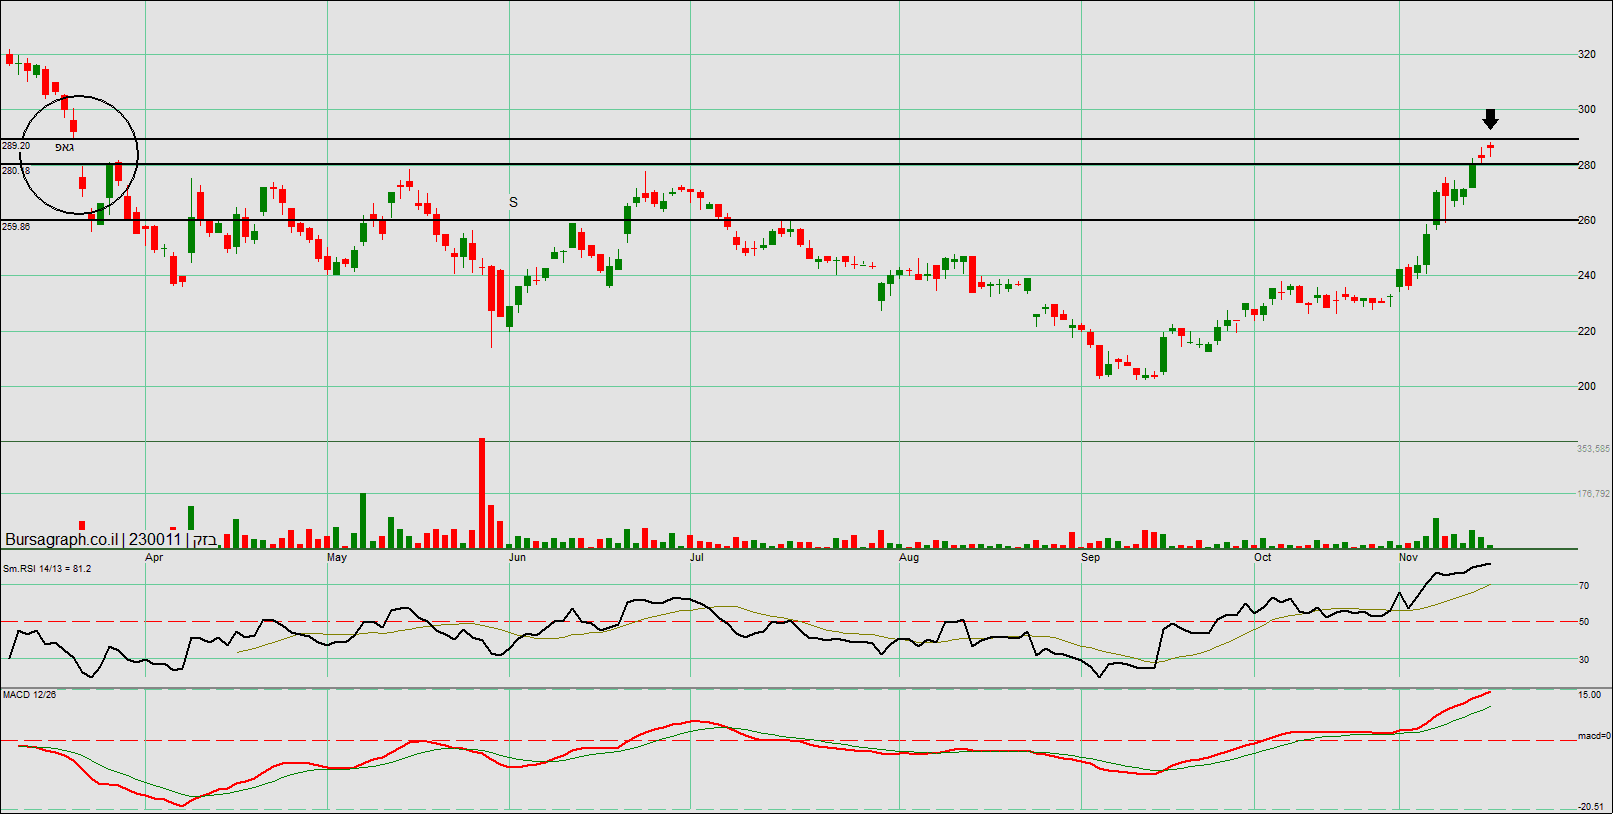Click the 'S' annotation letter on chart
The height and width of the screenshot is (814, 1613).
coord(513,202)
